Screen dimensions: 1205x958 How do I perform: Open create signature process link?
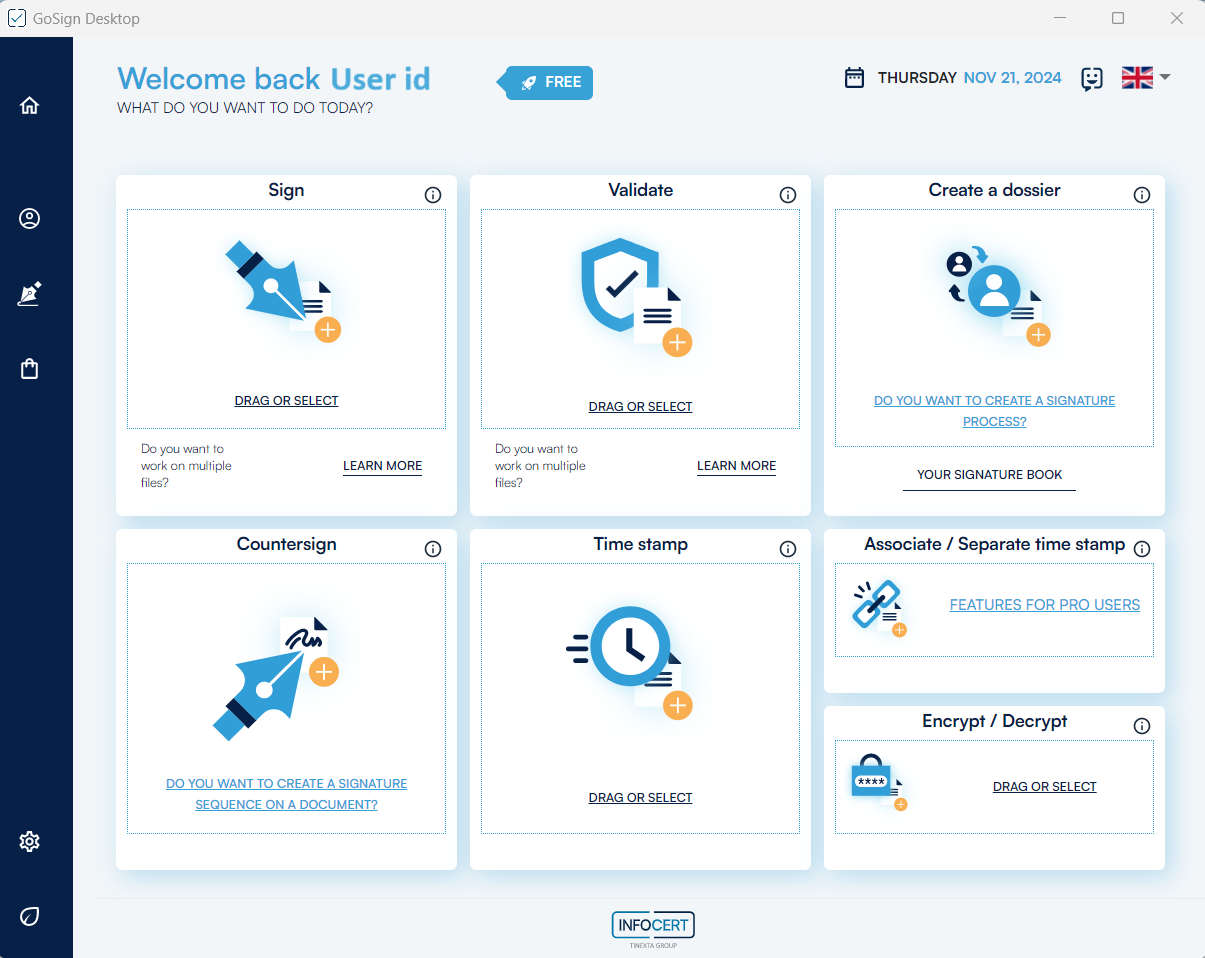tap(994, 411)
